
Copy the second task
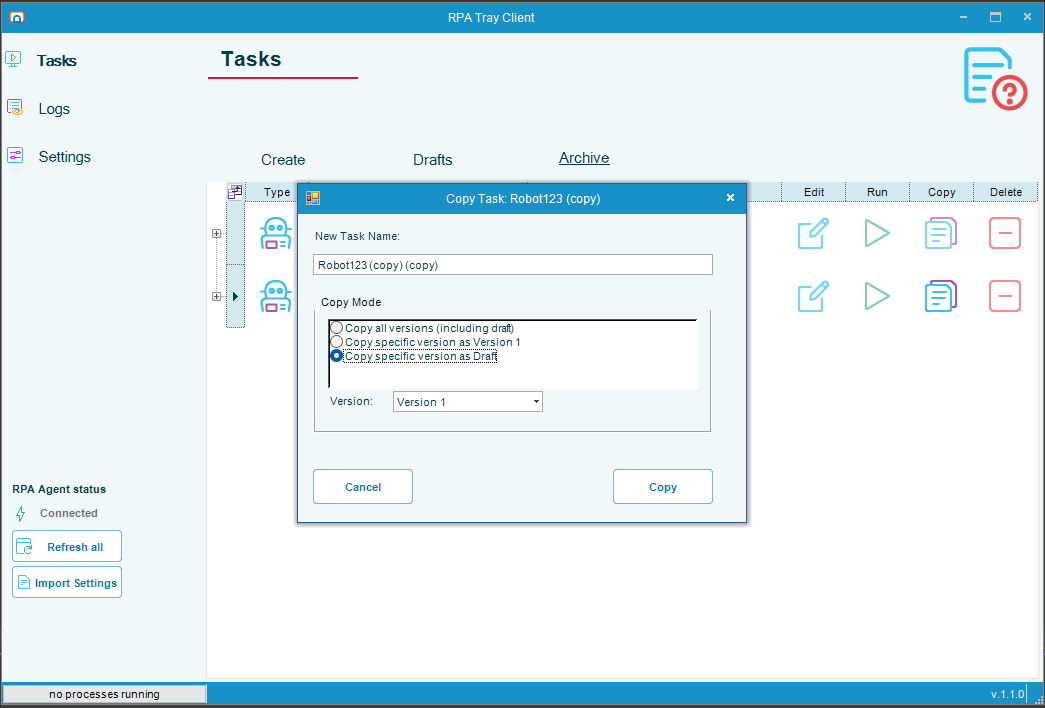pyautogui.click(x=941, y=296)
